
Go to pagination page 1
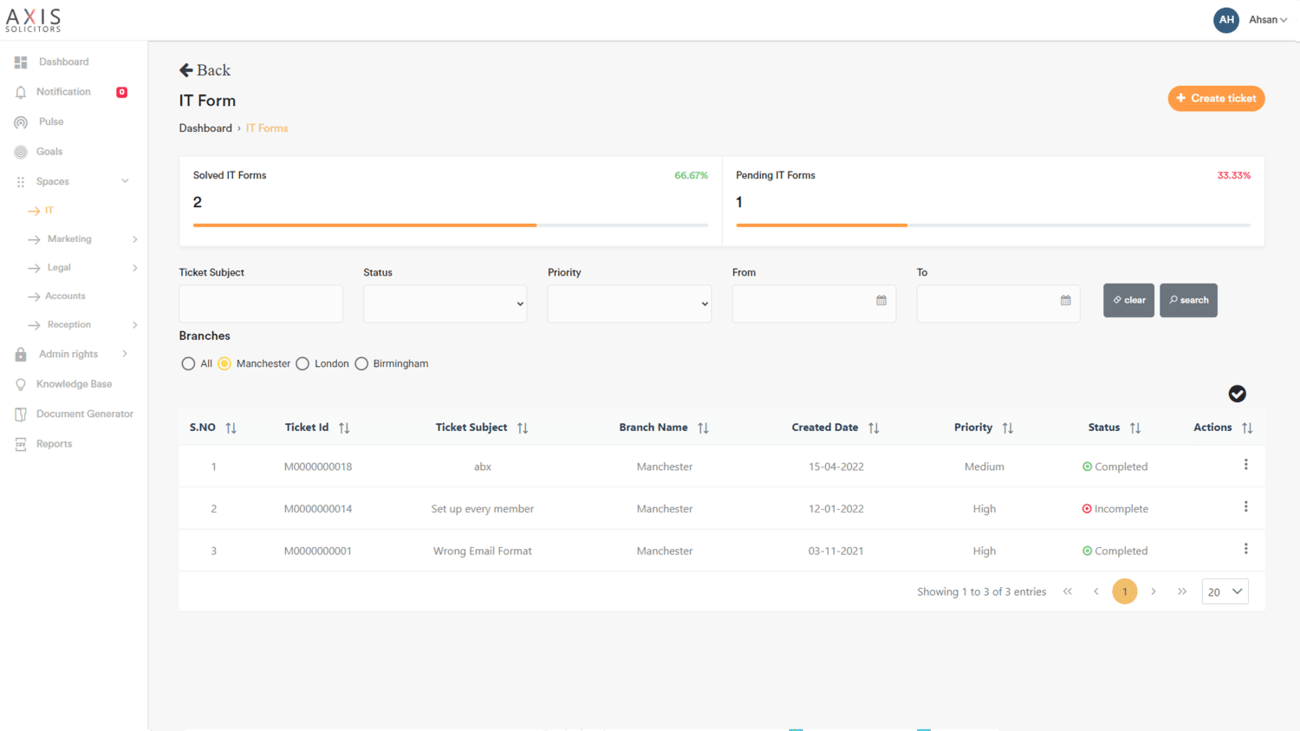tap(1124, 592)
